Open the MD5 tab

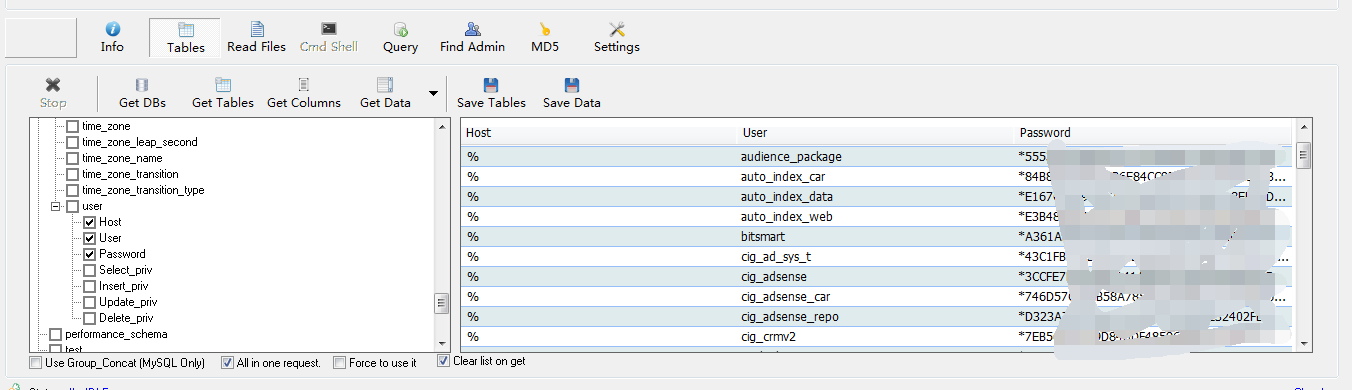tap(544, 37)
